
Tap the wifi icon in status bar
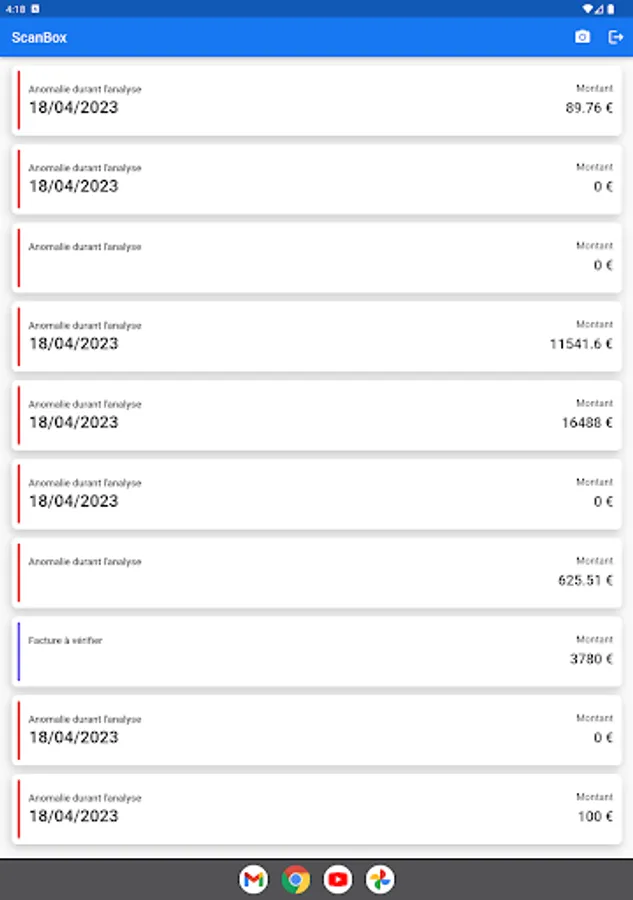587,8
